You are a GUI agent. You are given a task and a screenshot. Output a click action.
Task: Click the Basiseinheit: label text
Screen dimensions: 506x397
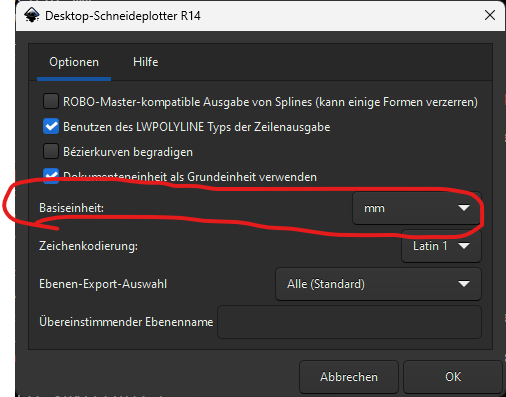point(71,208)
